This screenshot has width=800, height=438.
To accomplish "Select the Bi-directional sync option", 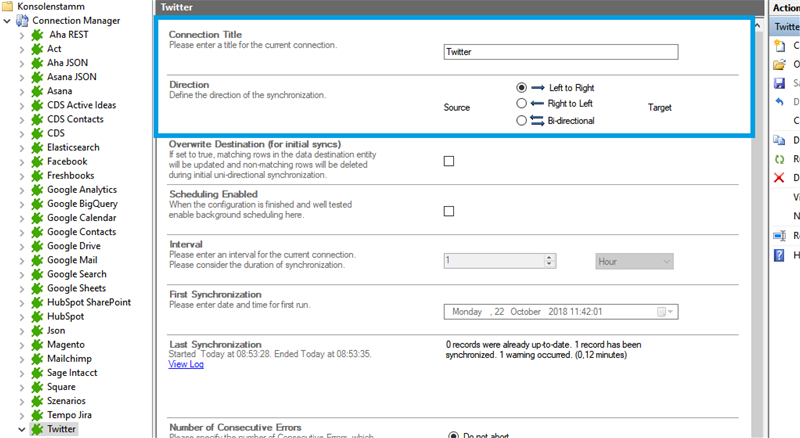I will coord(521,120).
